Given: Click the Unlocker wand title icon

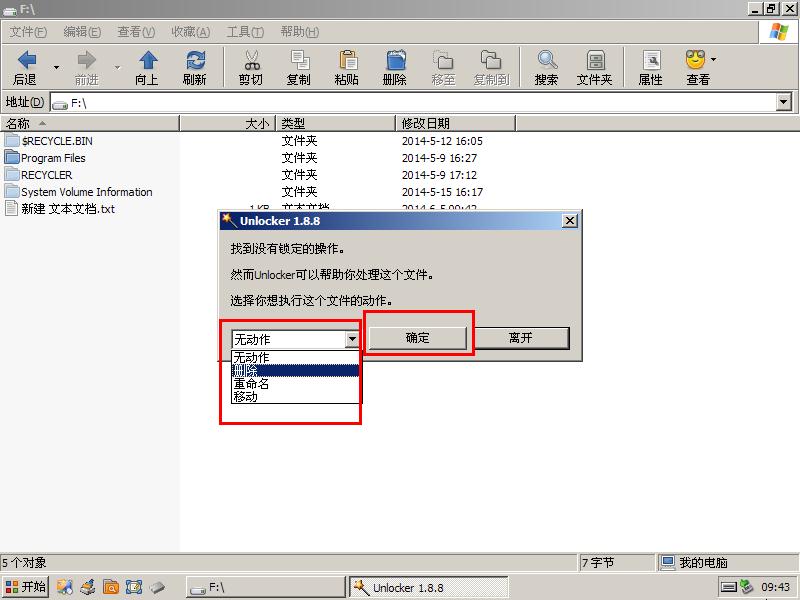Looking at the screenshot, I should click(230, 220).
